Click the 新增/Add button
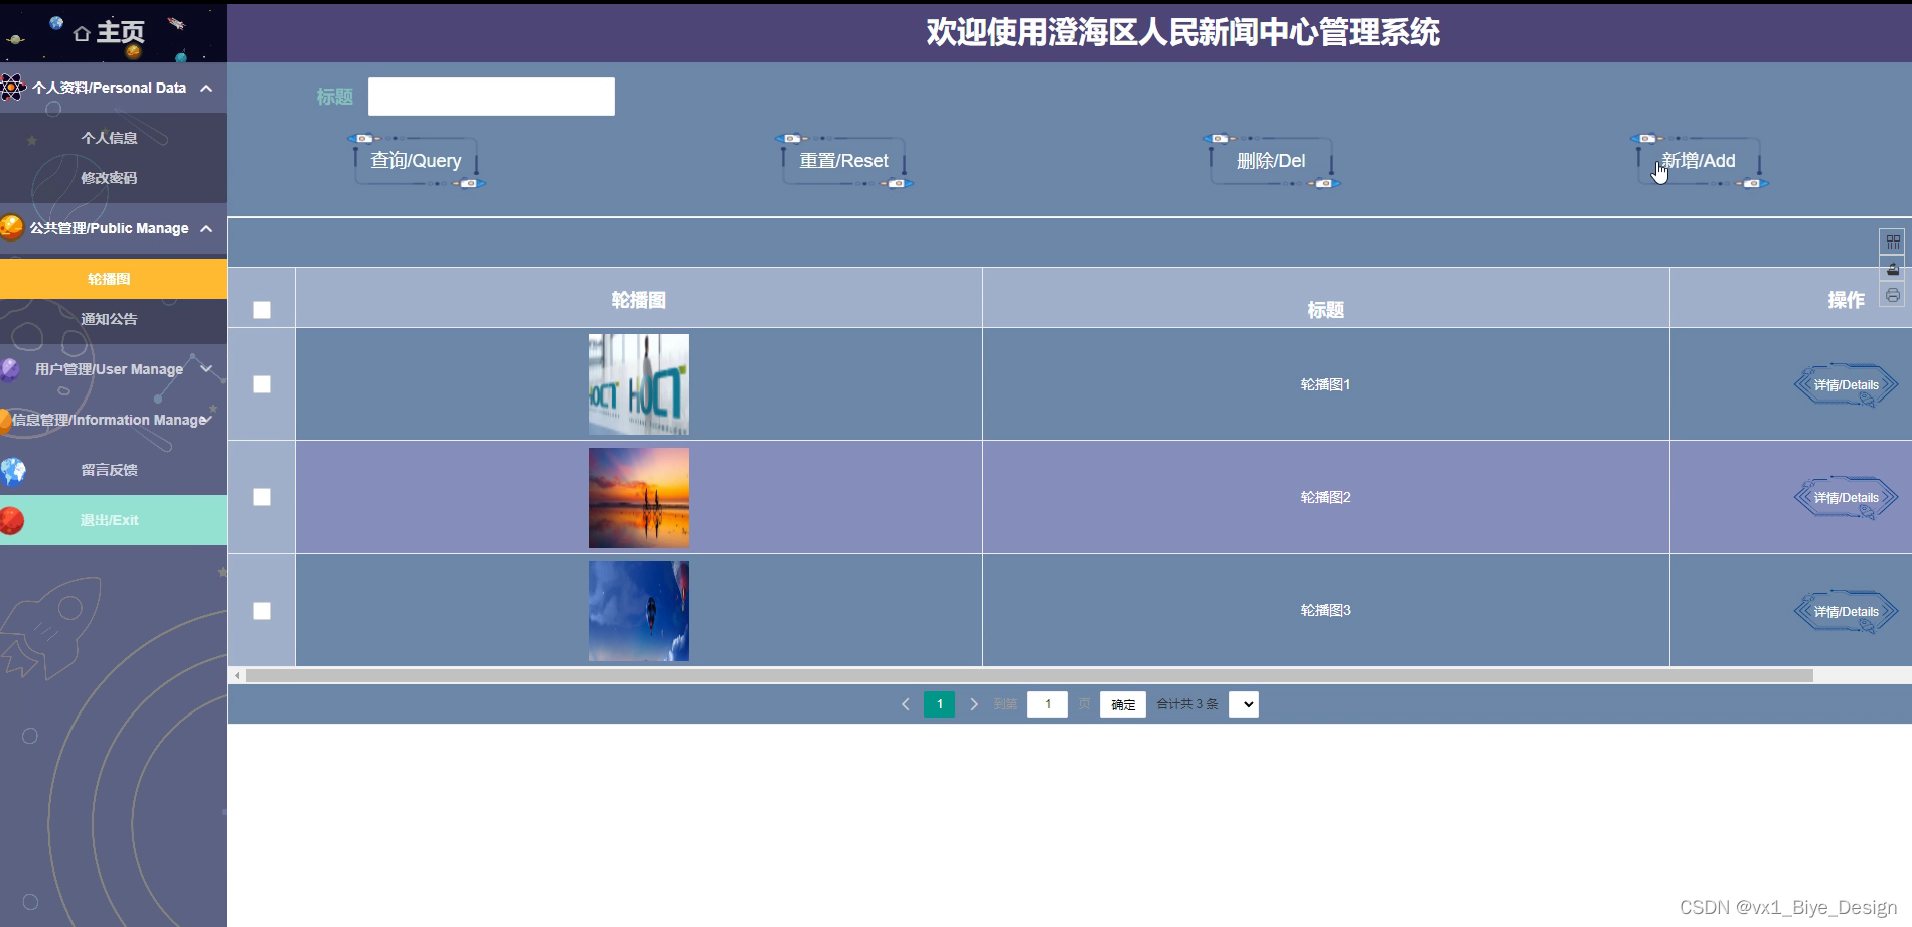 tap(1699, 161)
